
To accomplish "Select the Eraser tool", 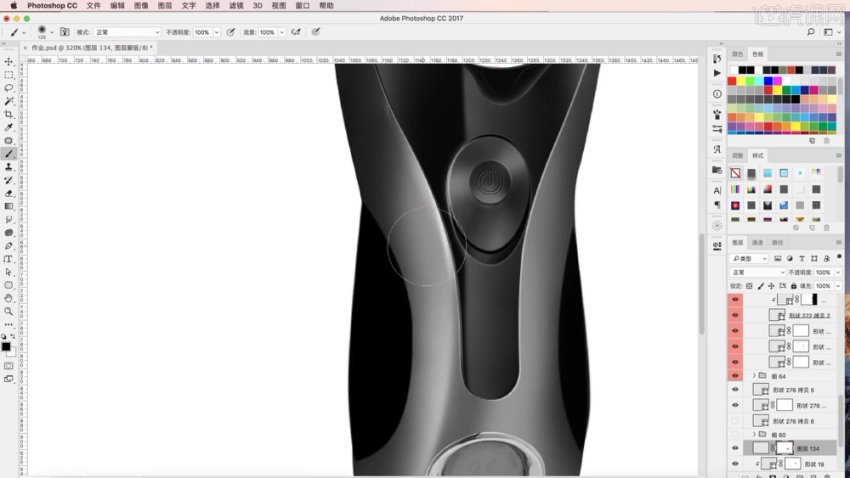I will [x=9, y=193].
